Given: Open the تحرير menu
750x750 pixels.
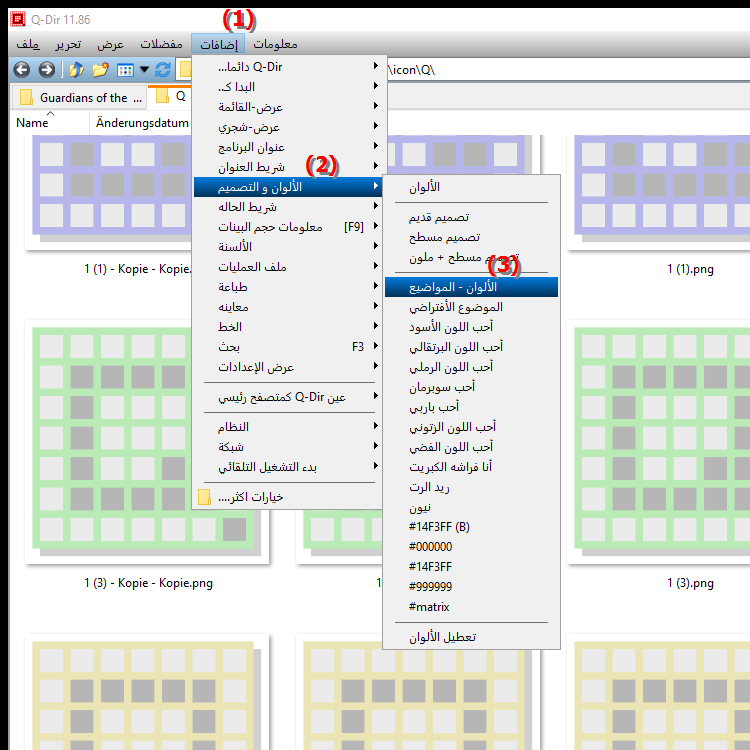Looking at the screenshot, I should click(x=68, y=44).
